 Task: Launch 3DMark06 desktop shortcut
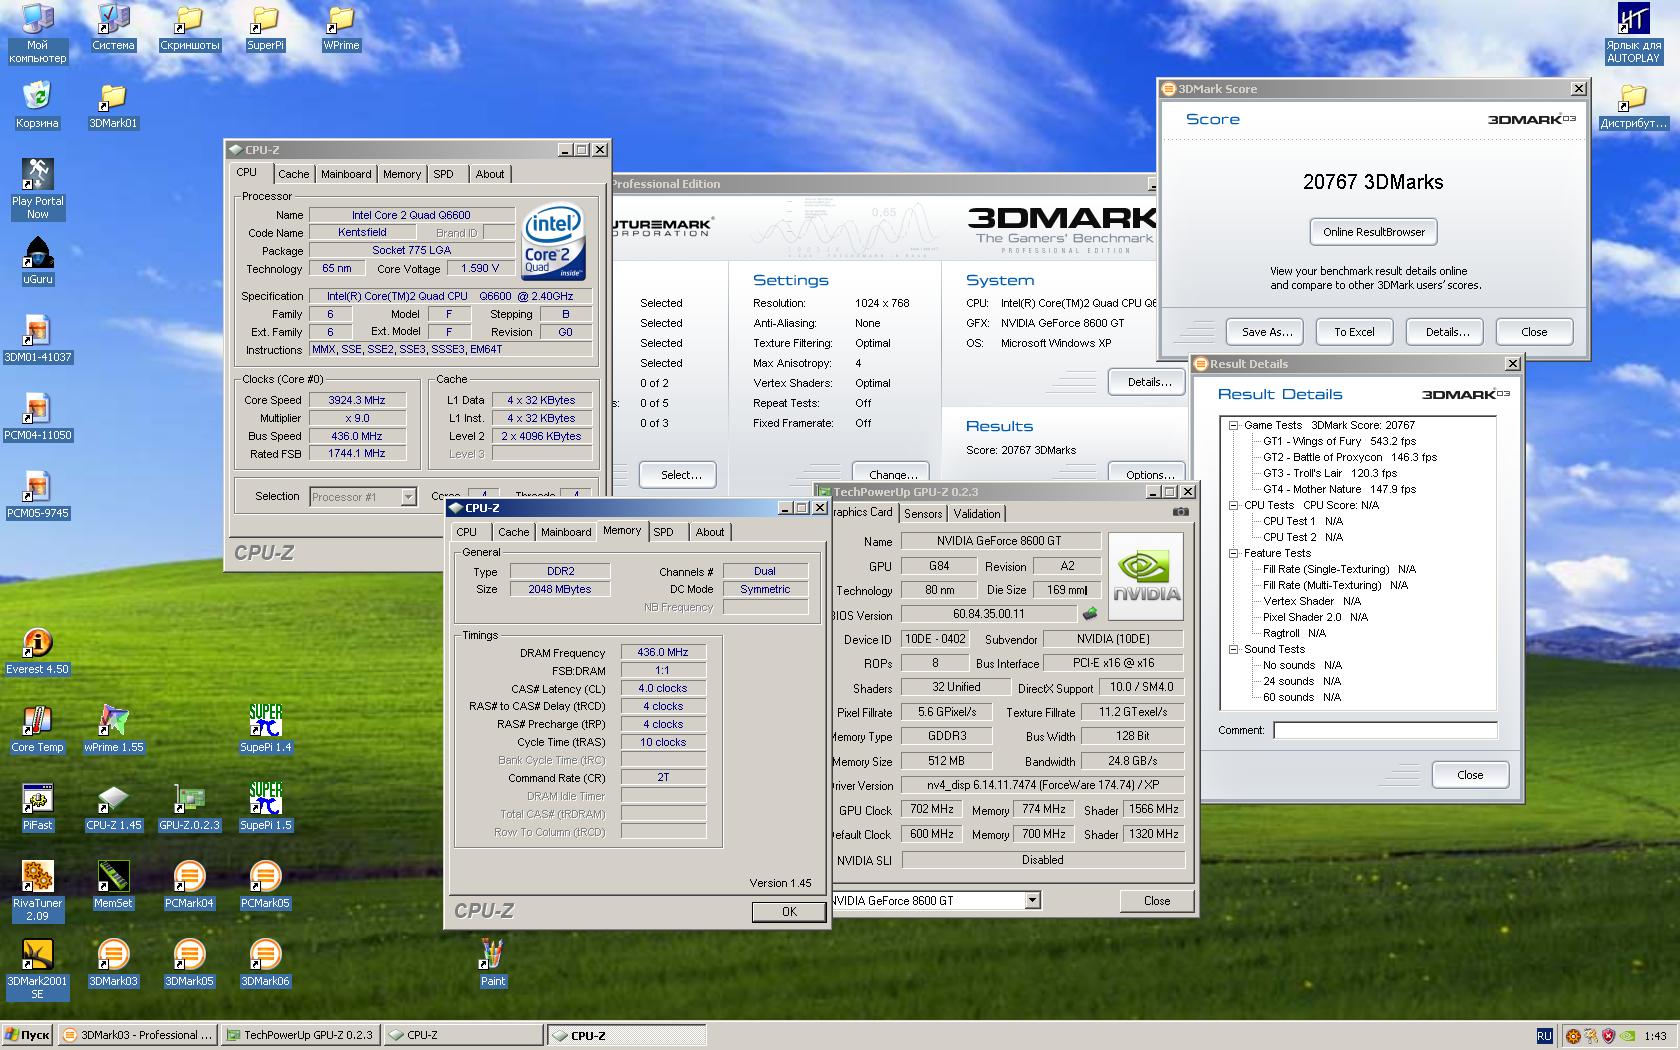point(265,963)
